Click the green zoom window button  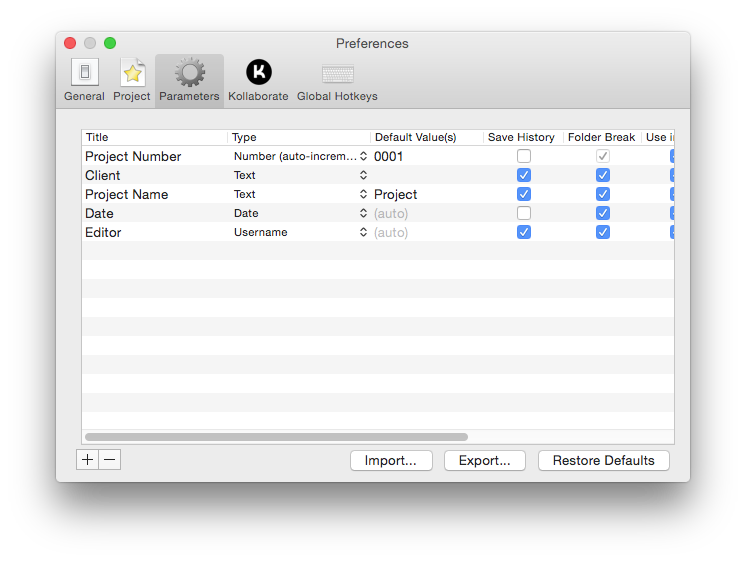point(110,43)
